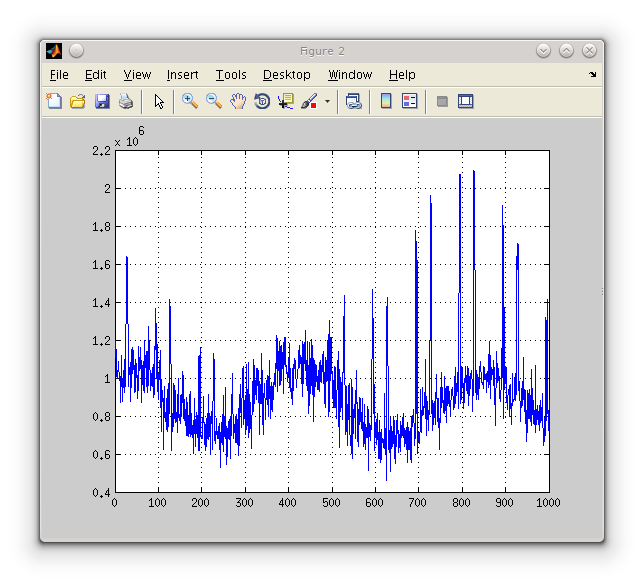The width and height of the screenshot is (644, 582).
Task: Open the Desktop menu
Action: (287, 75)
